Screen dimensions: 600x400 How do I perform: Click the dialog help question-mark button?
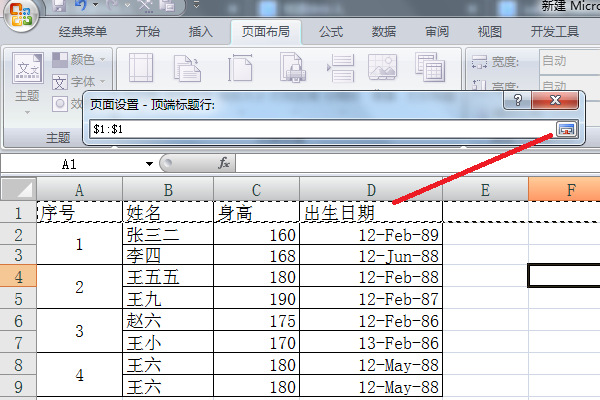[x=517, y=100]
